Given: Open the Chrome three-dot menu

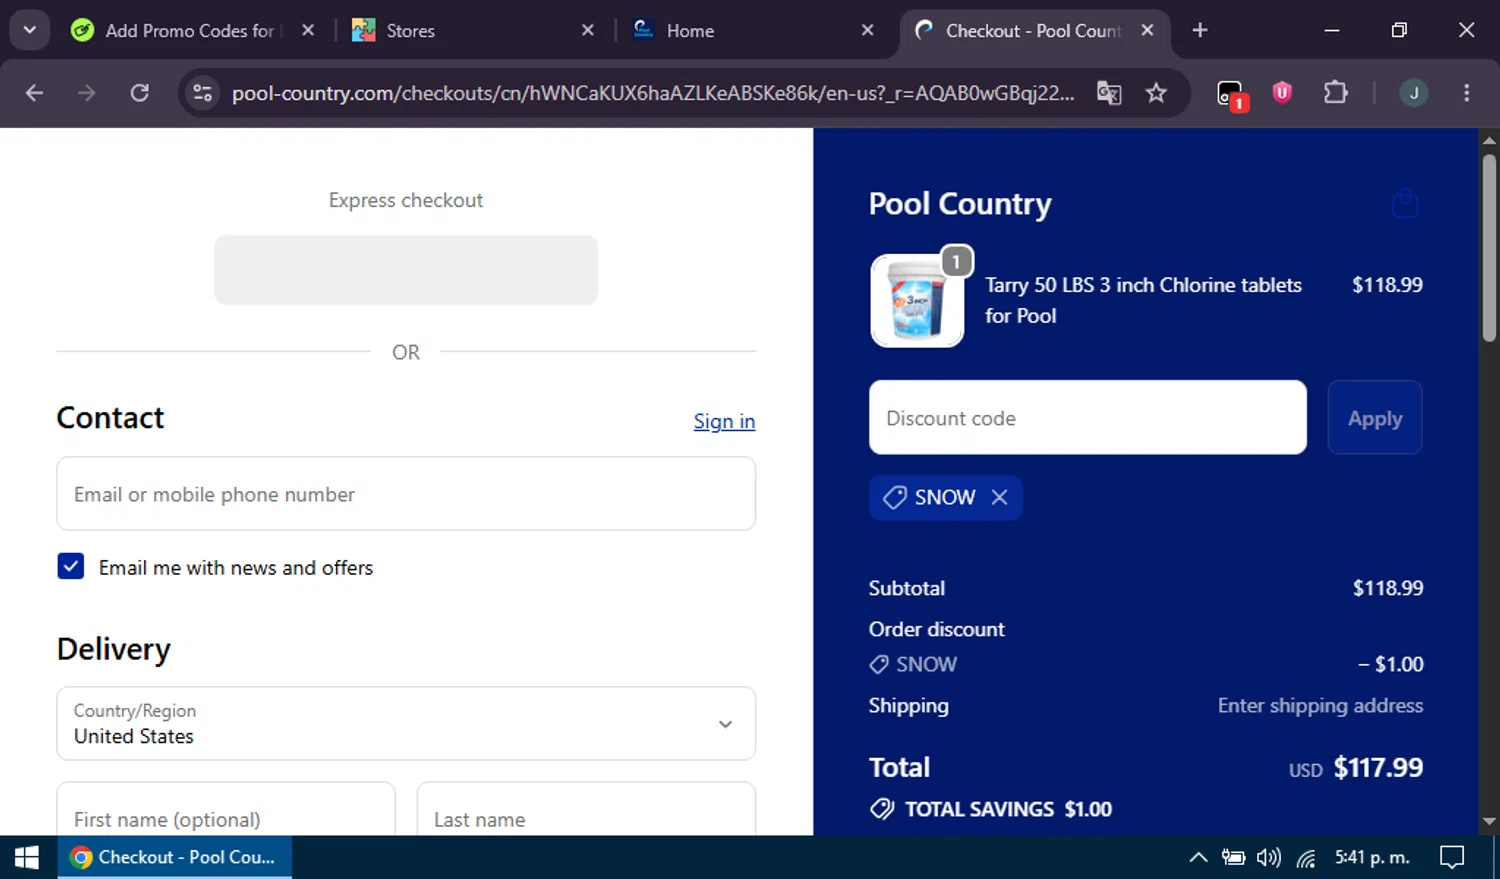Looking at the screenshot, I should [1467, 93].
